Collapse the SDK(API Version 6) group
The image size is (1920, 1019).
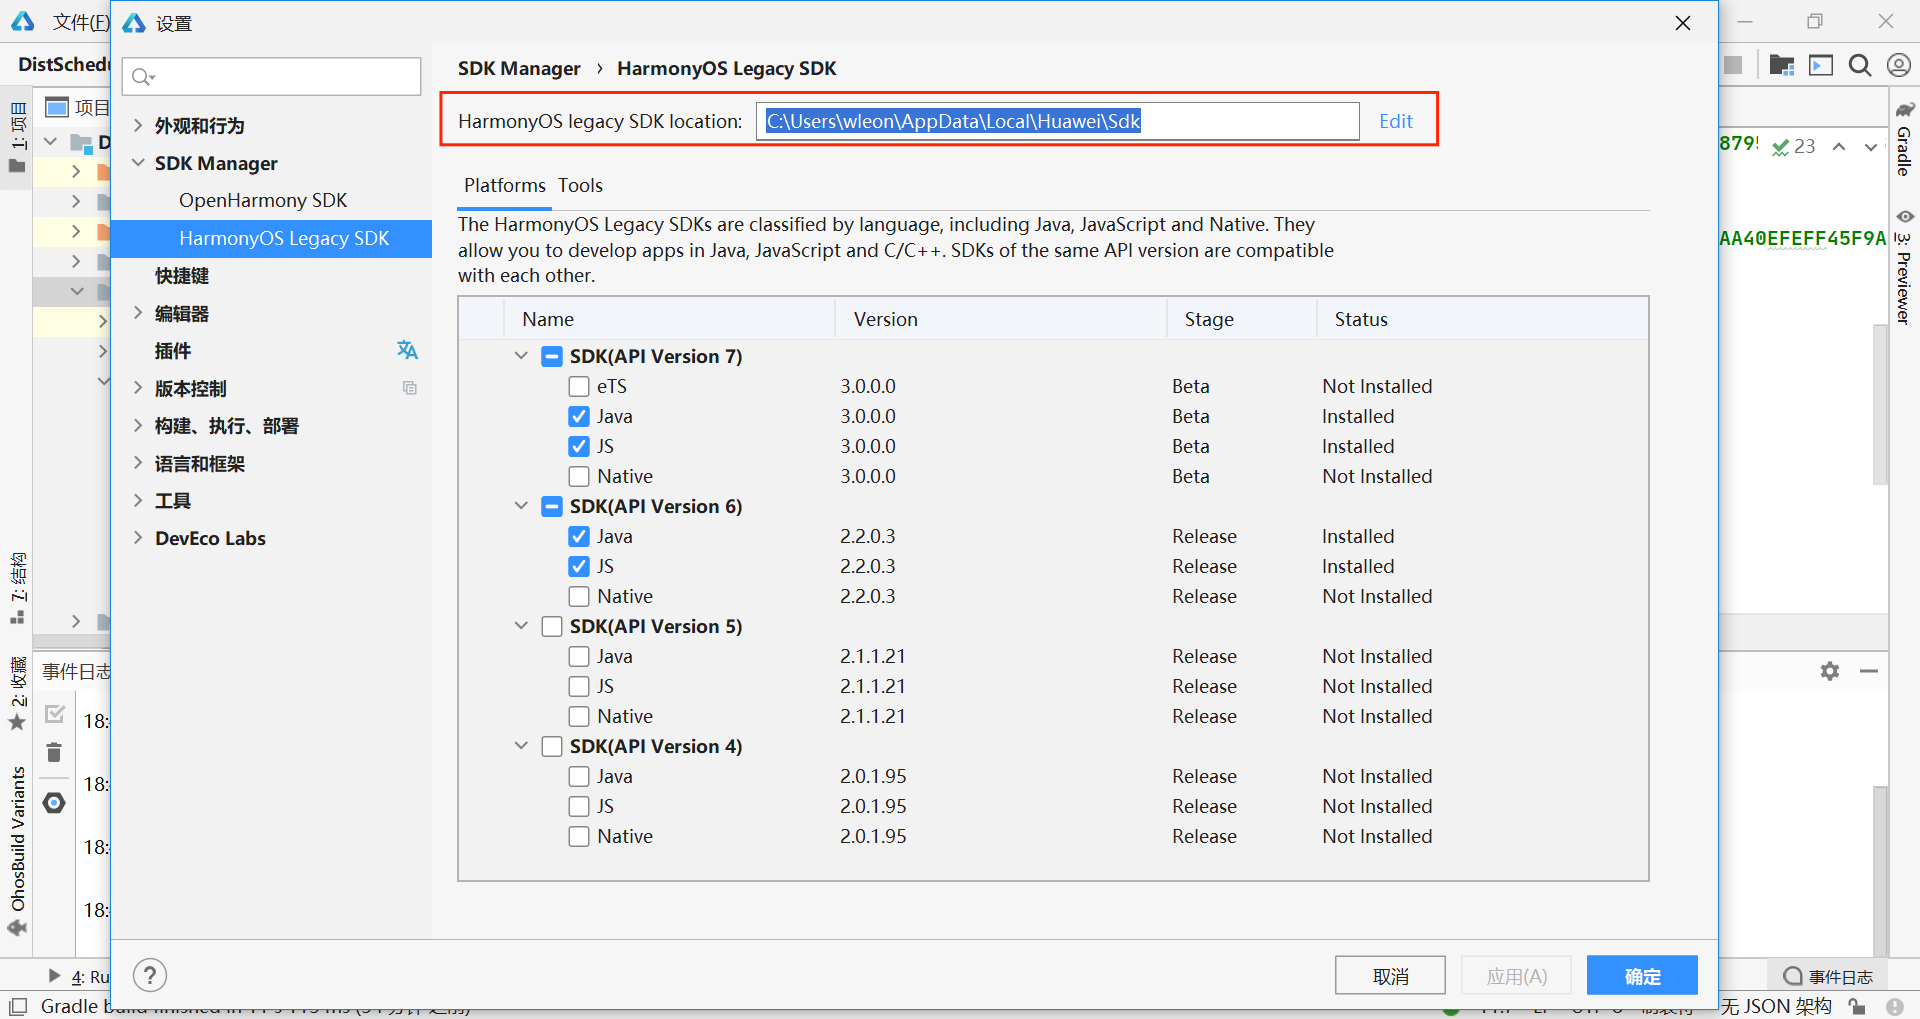tap(521, 506)
